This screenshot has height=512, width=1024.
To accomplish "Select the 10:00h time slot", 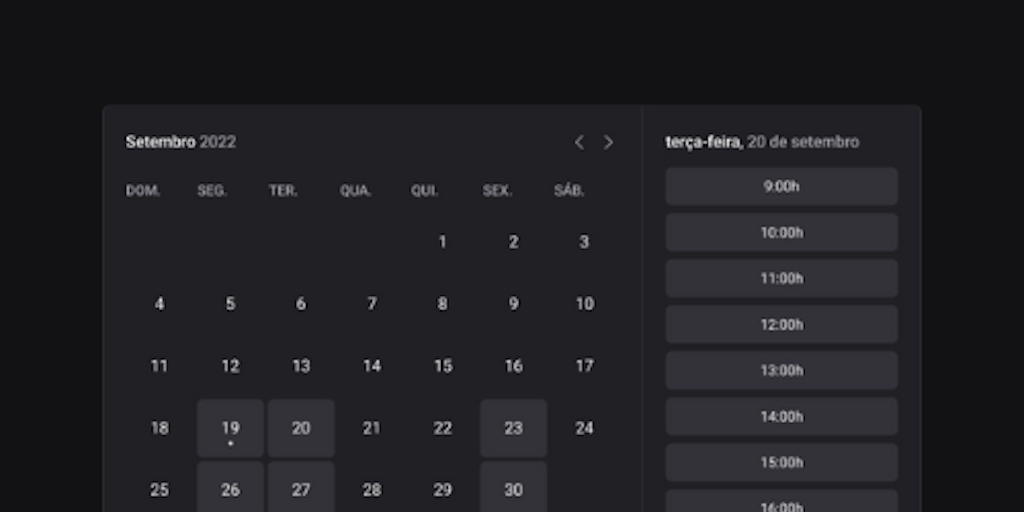I will [781, 232].
